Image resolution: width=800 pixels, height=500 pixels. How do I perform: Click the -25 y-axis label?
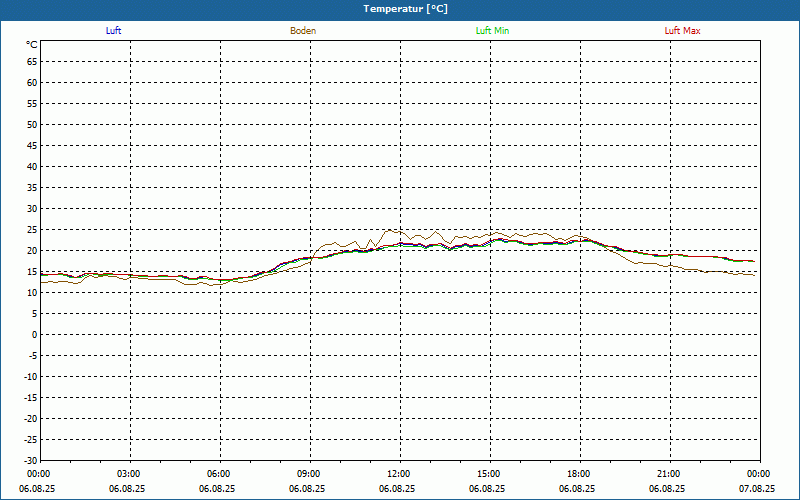pos(31,439)
